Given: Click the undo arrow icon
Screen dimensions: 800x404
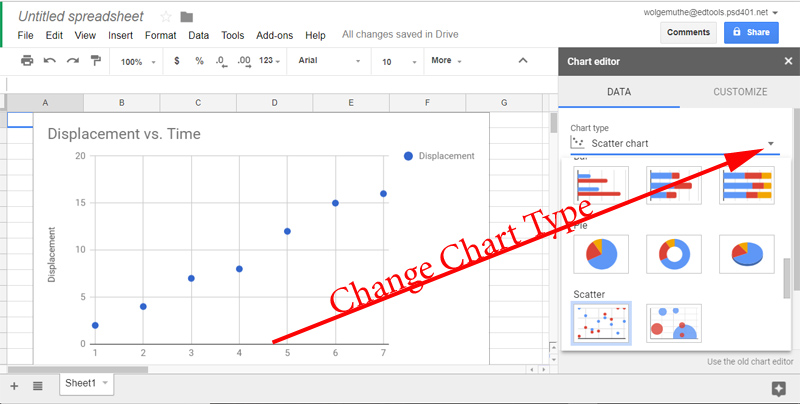Looking at the screenshot, I should (x=50, y=61).
